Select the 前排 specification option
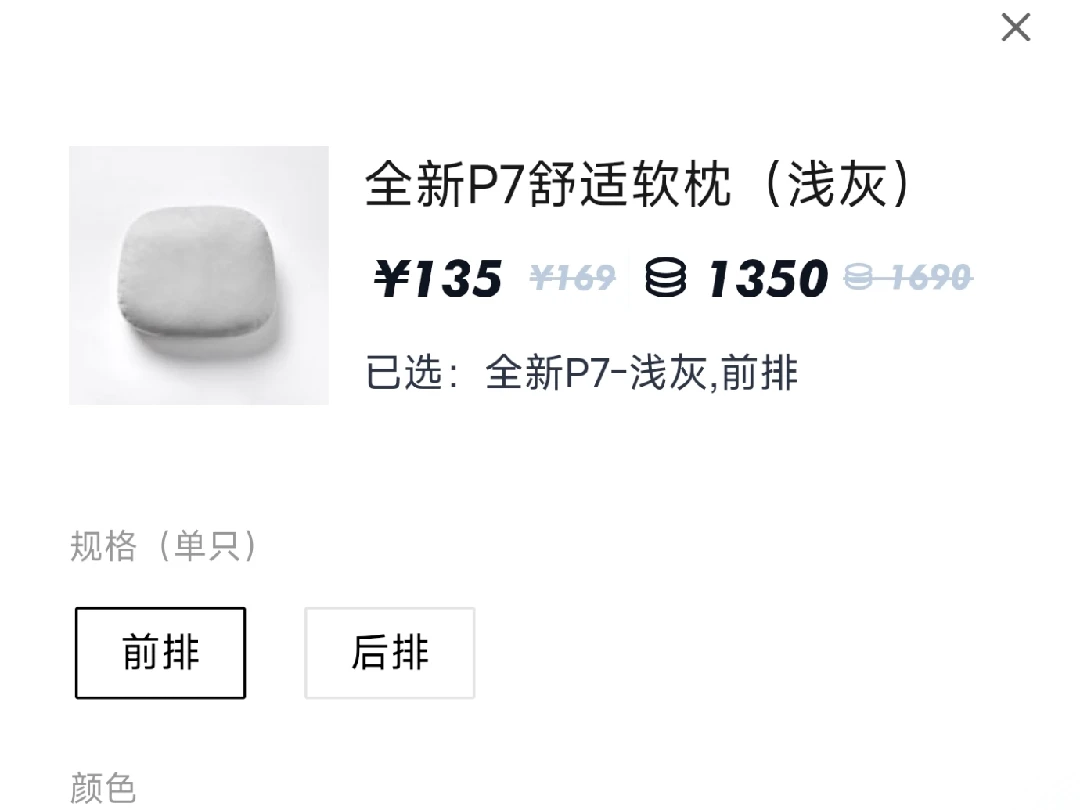1080x810 pixels. [x=160, y=652]
